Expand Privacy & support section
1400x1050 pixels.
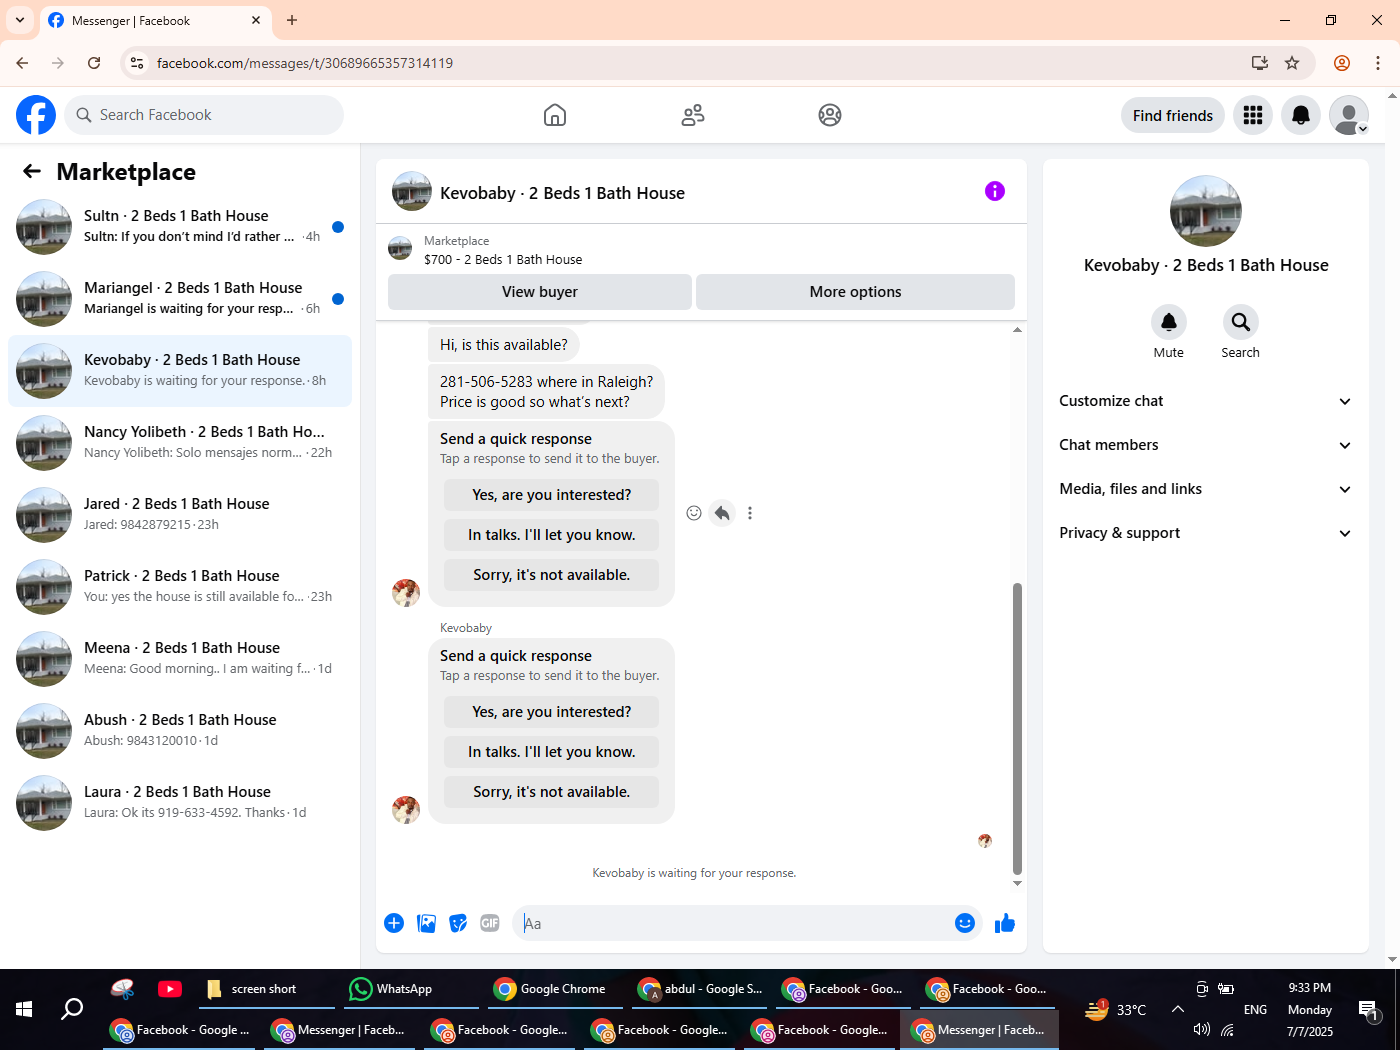coord(1205,533)
